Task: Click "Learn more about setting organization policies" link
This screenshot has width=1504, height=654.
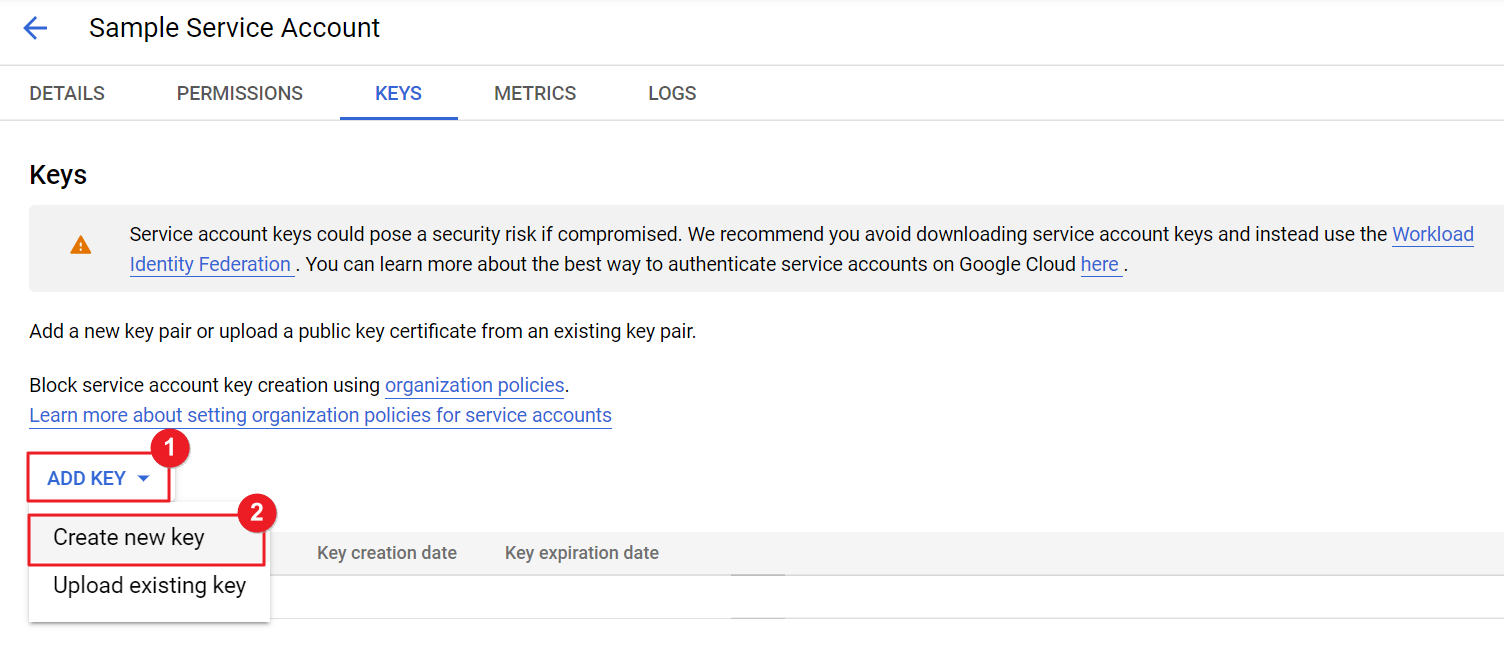Action: tap(320, 416)
